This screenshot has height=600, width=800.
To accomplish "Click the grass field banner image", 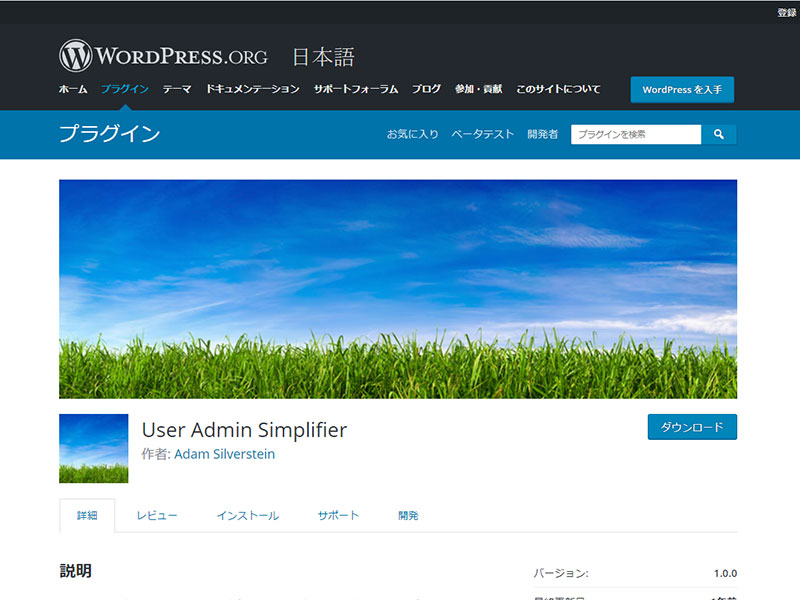I will [x=398, y=289].
